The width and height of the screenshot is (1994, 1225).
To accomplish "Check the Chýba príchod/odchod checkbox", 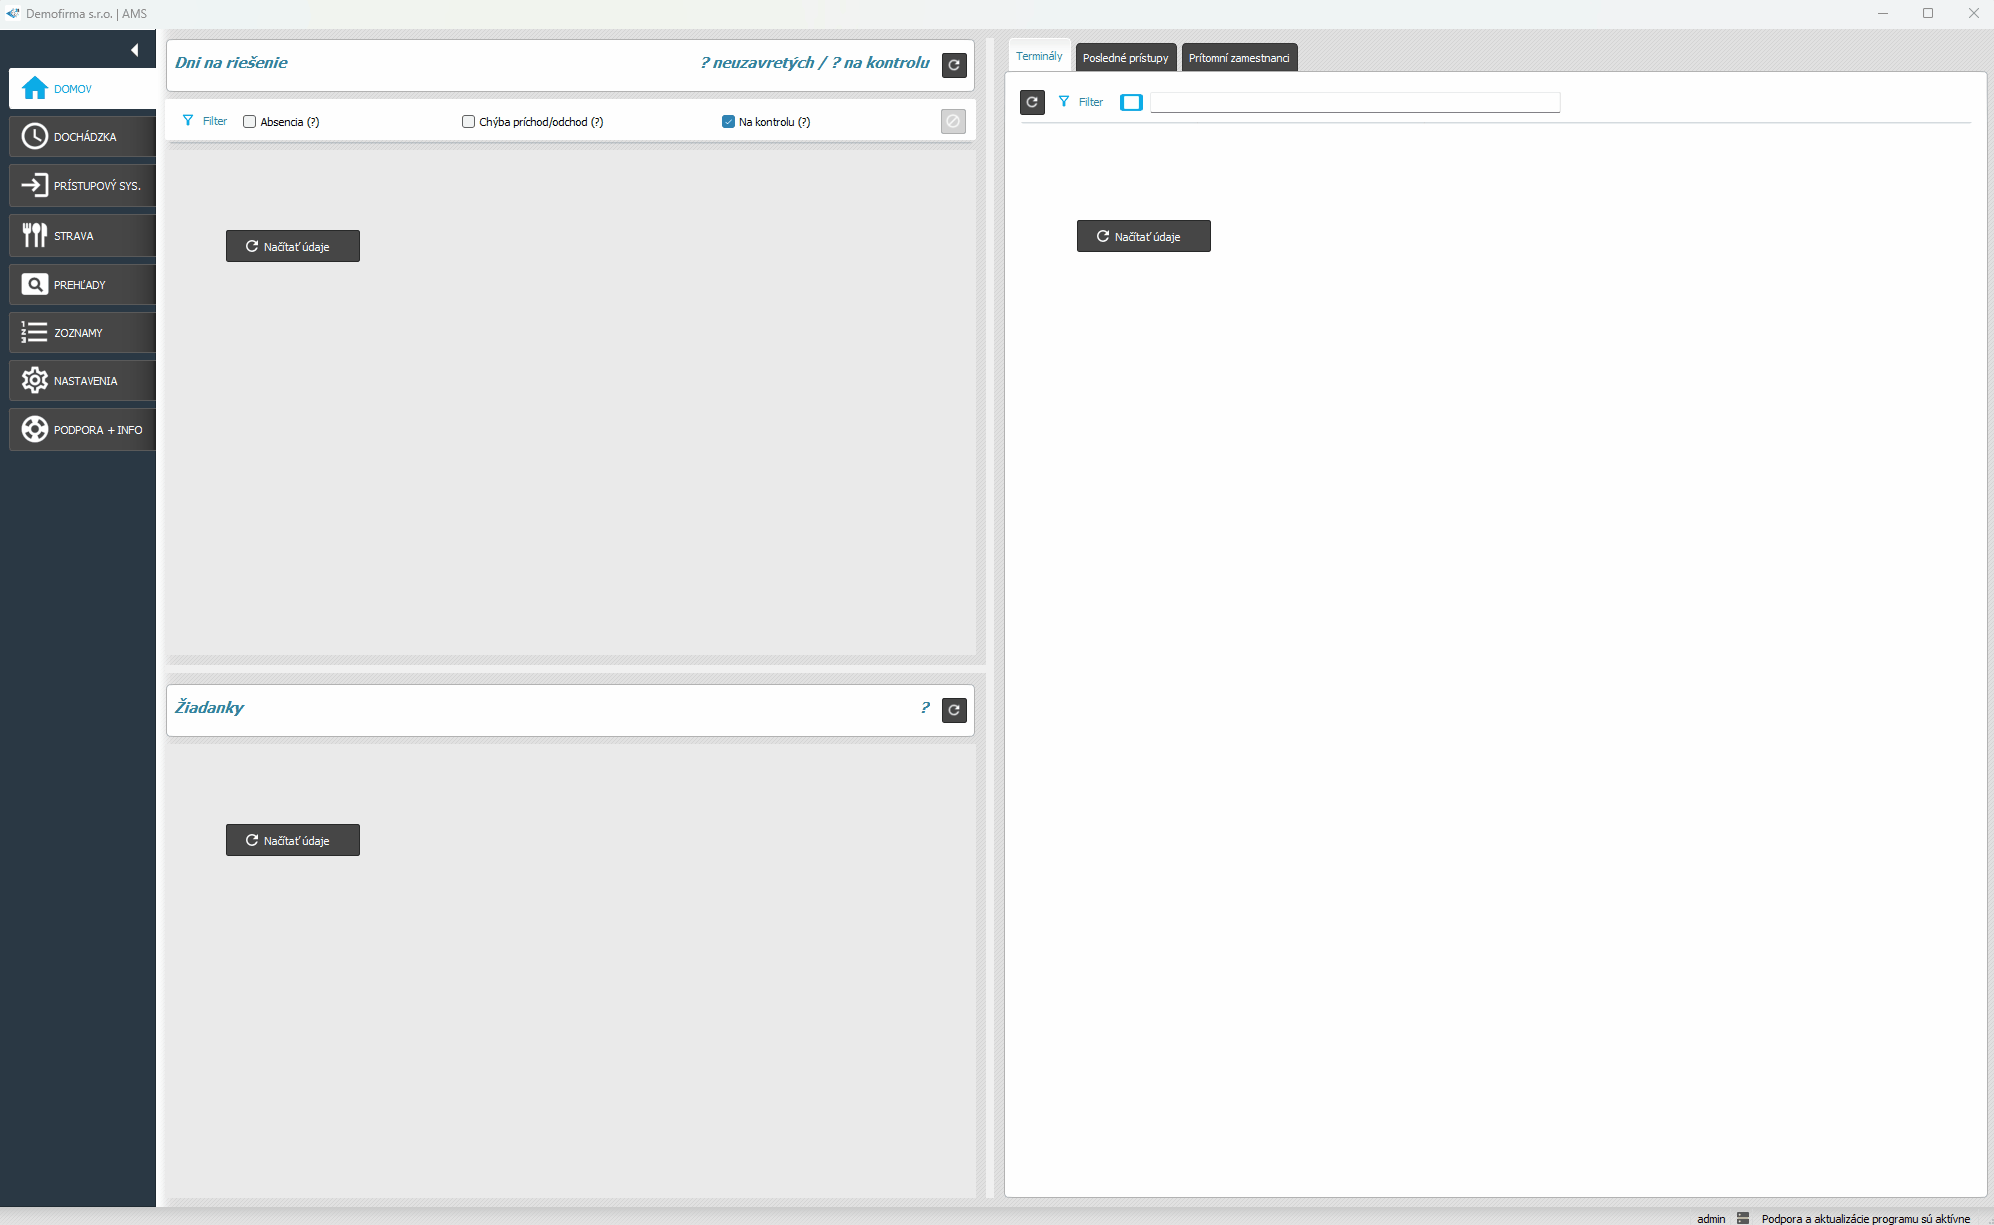I will (468, 122).
